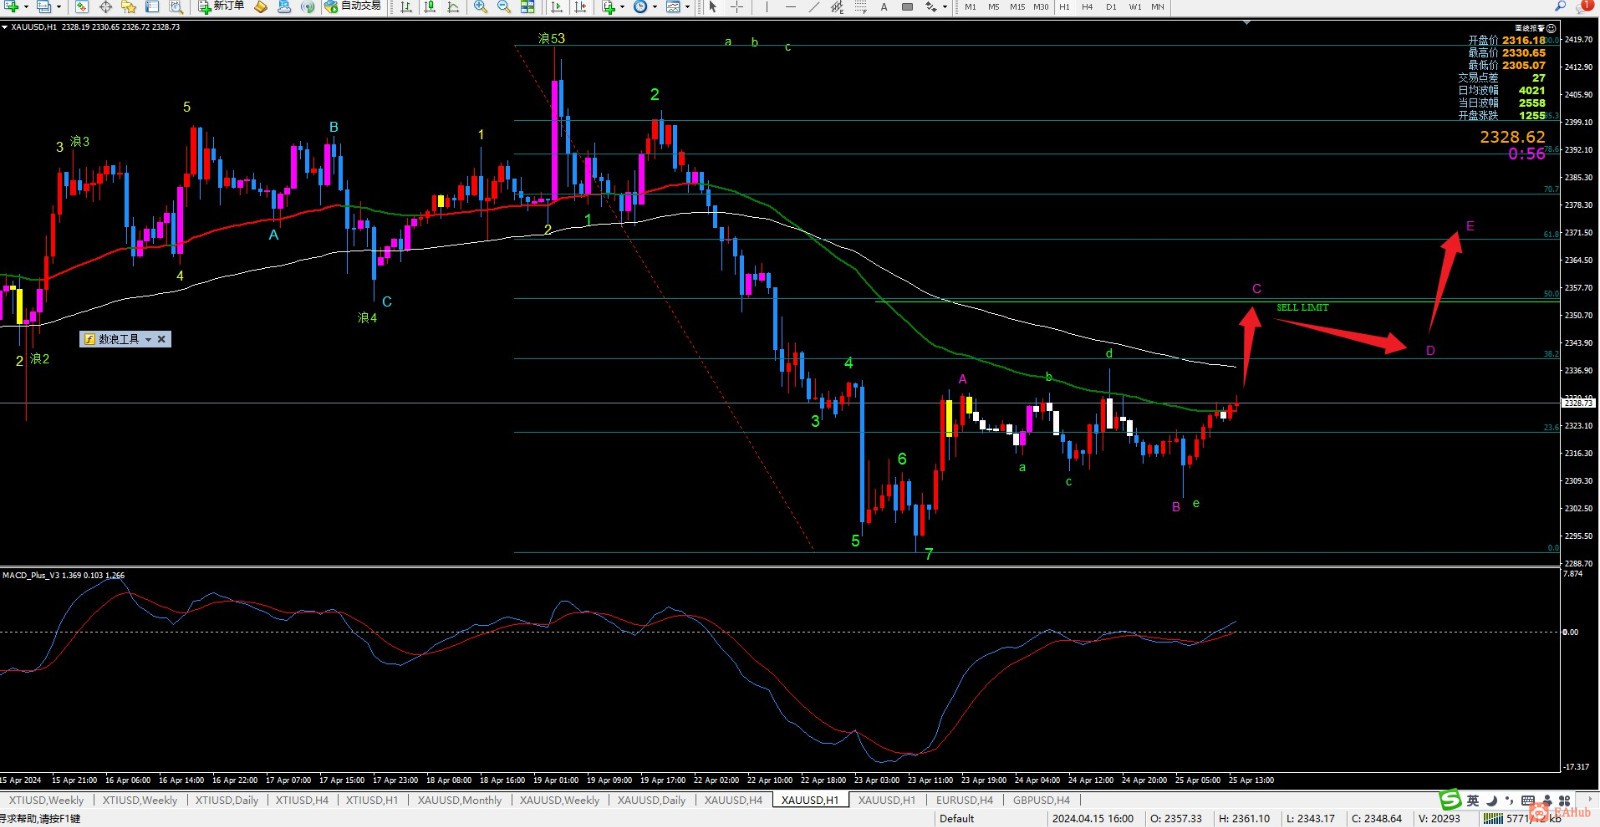
Task: Launch MetaEditor with the yellow diamond icon
Action: point(260,7)
